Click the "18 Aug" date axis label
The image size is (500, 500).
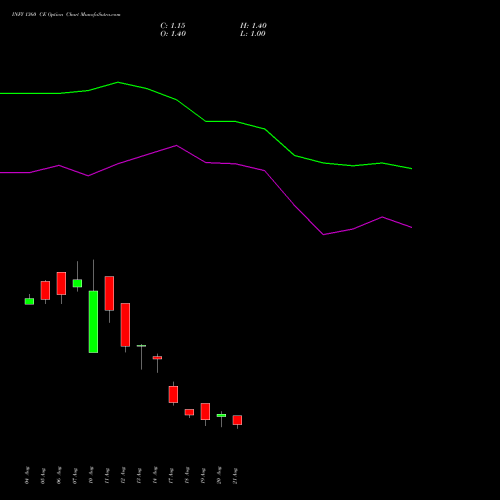coord(187,475)
